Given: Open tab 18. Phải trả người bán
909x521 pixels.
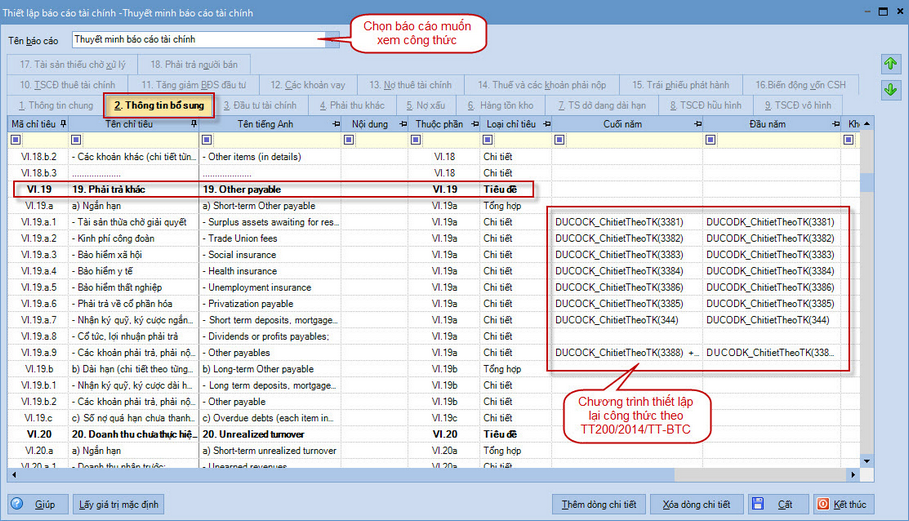Looking at the screenshot, I should (194, 64).
